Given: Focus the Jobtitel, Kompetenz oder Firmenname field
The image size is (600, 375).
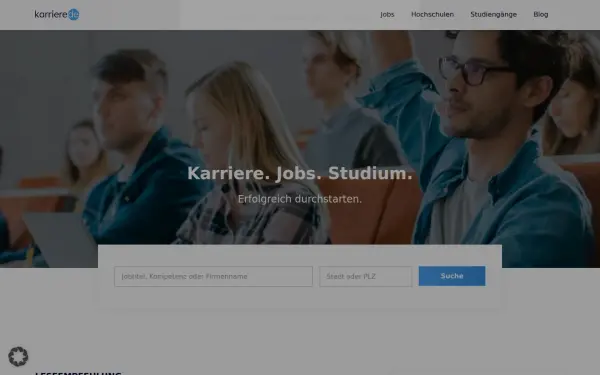Looking at the screenshot, I should pyautogui.click(x=213, y=276).
